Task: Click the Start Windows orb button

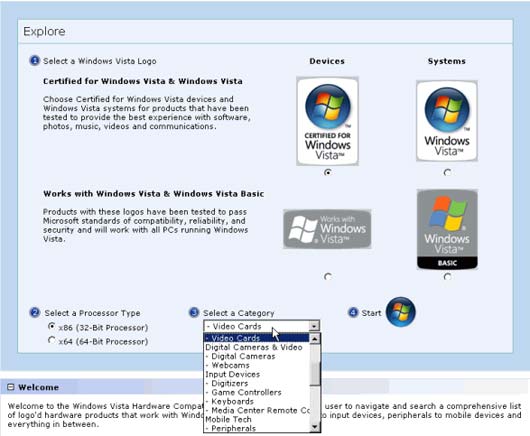Action: click(401, 312)
